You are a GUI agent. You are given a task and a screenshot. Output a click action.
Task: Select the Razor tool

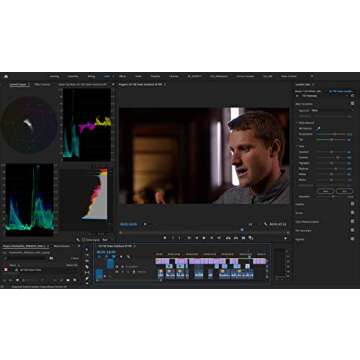point(87,267)
